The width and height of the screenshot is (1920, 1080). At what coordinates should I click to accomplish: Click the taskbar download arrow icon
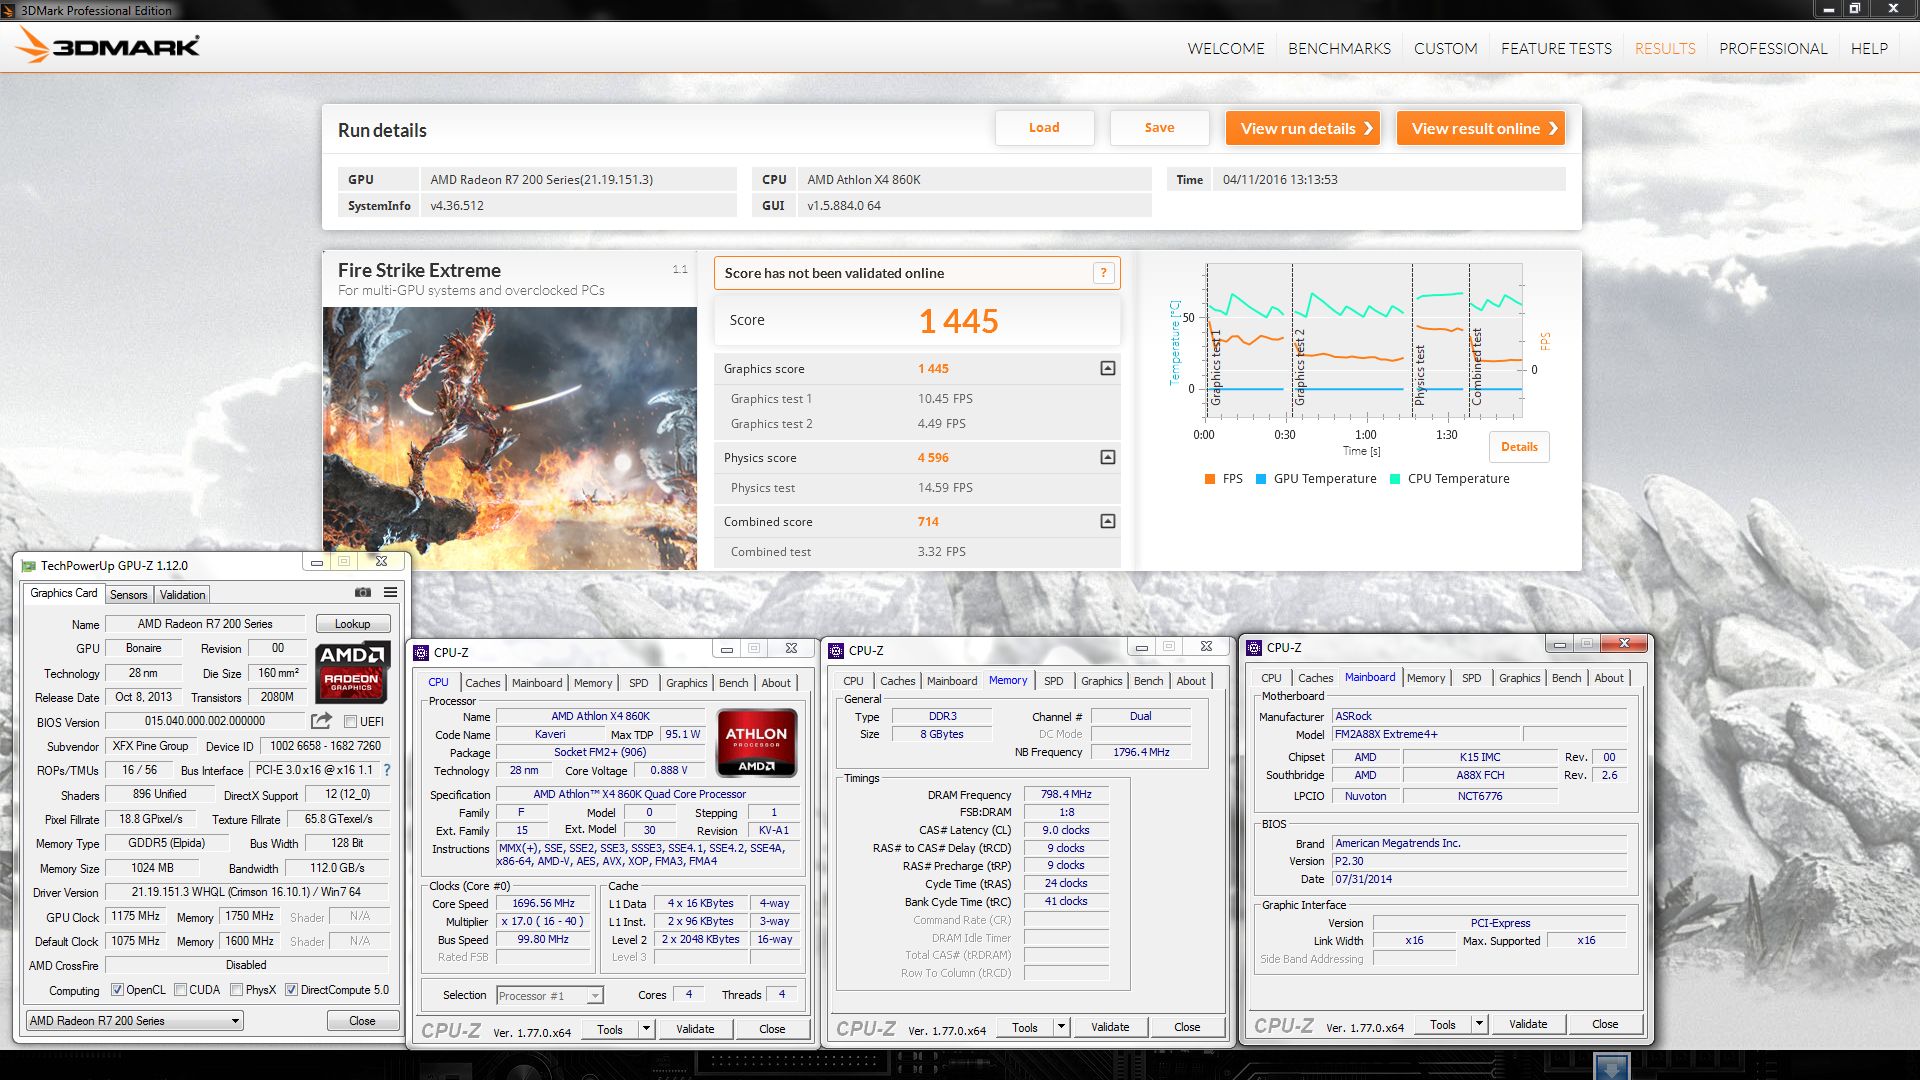[x=1611, y=1066]
